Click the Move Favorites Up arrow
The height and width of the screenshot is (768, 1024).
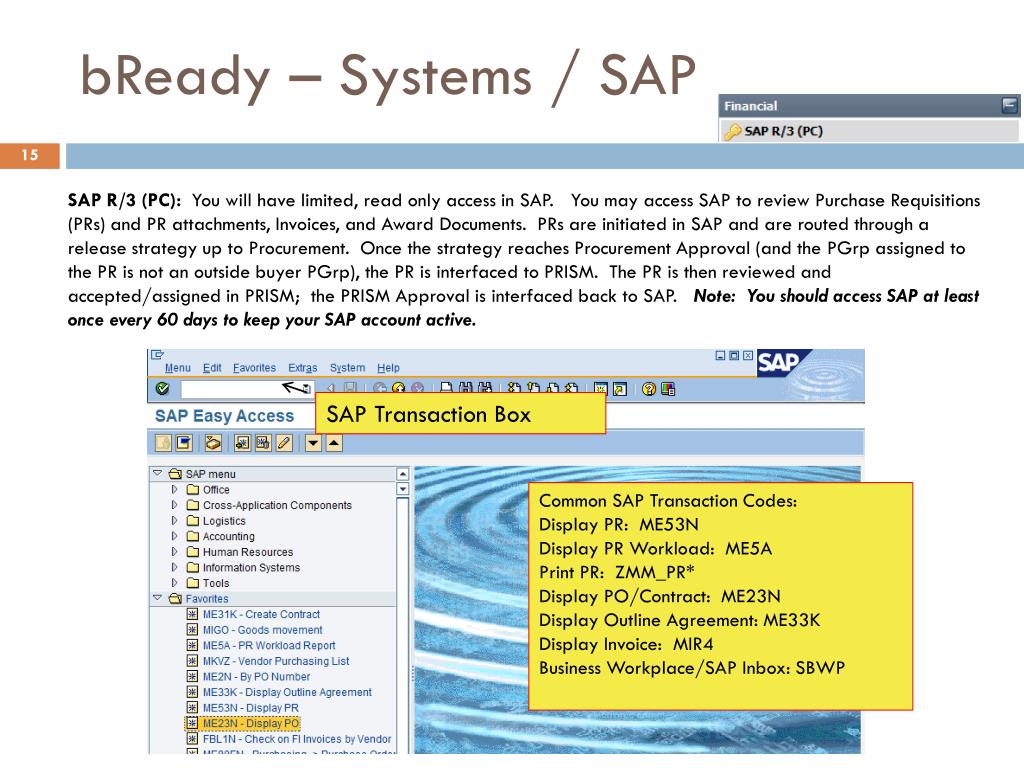click(x=334, y=443)
